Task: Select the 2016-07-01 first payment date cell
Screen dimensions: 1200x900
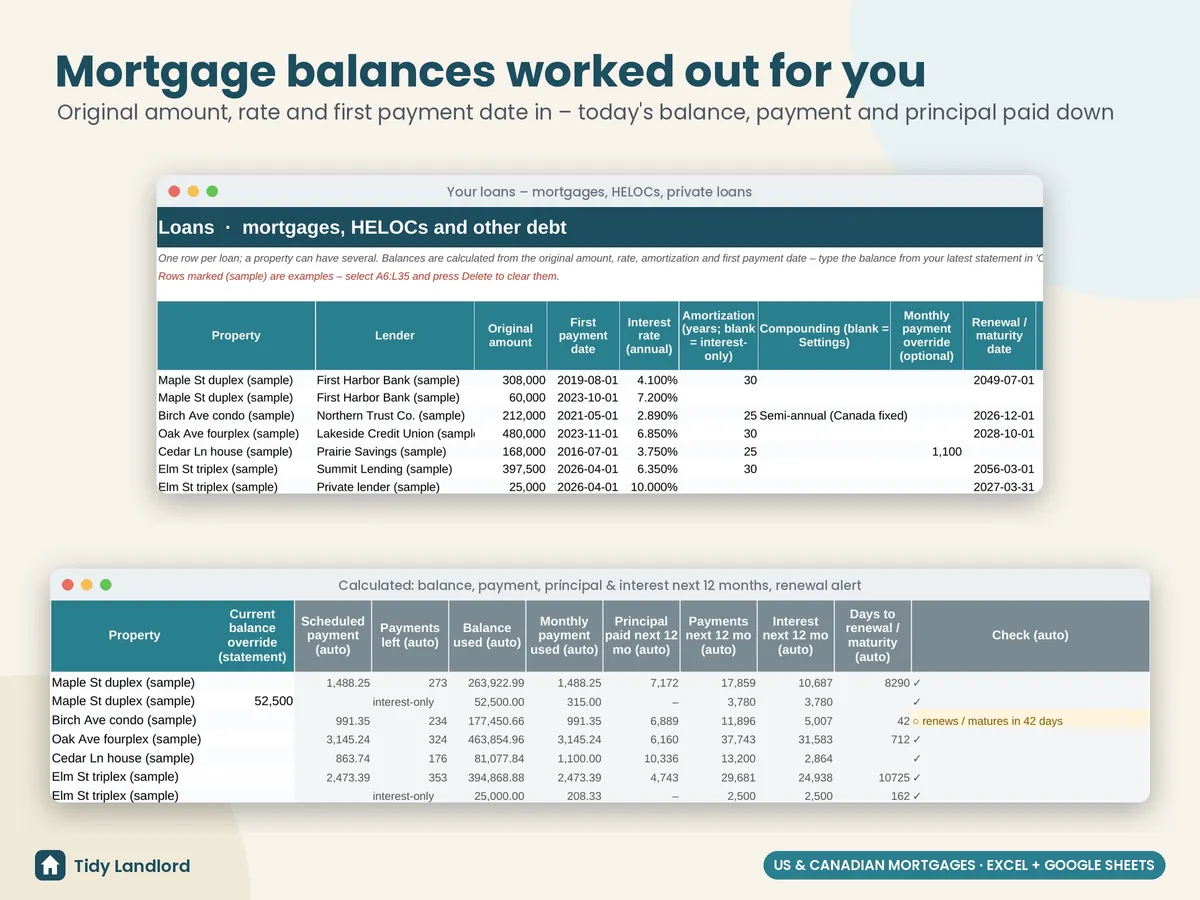Action: tap(583, 452)
